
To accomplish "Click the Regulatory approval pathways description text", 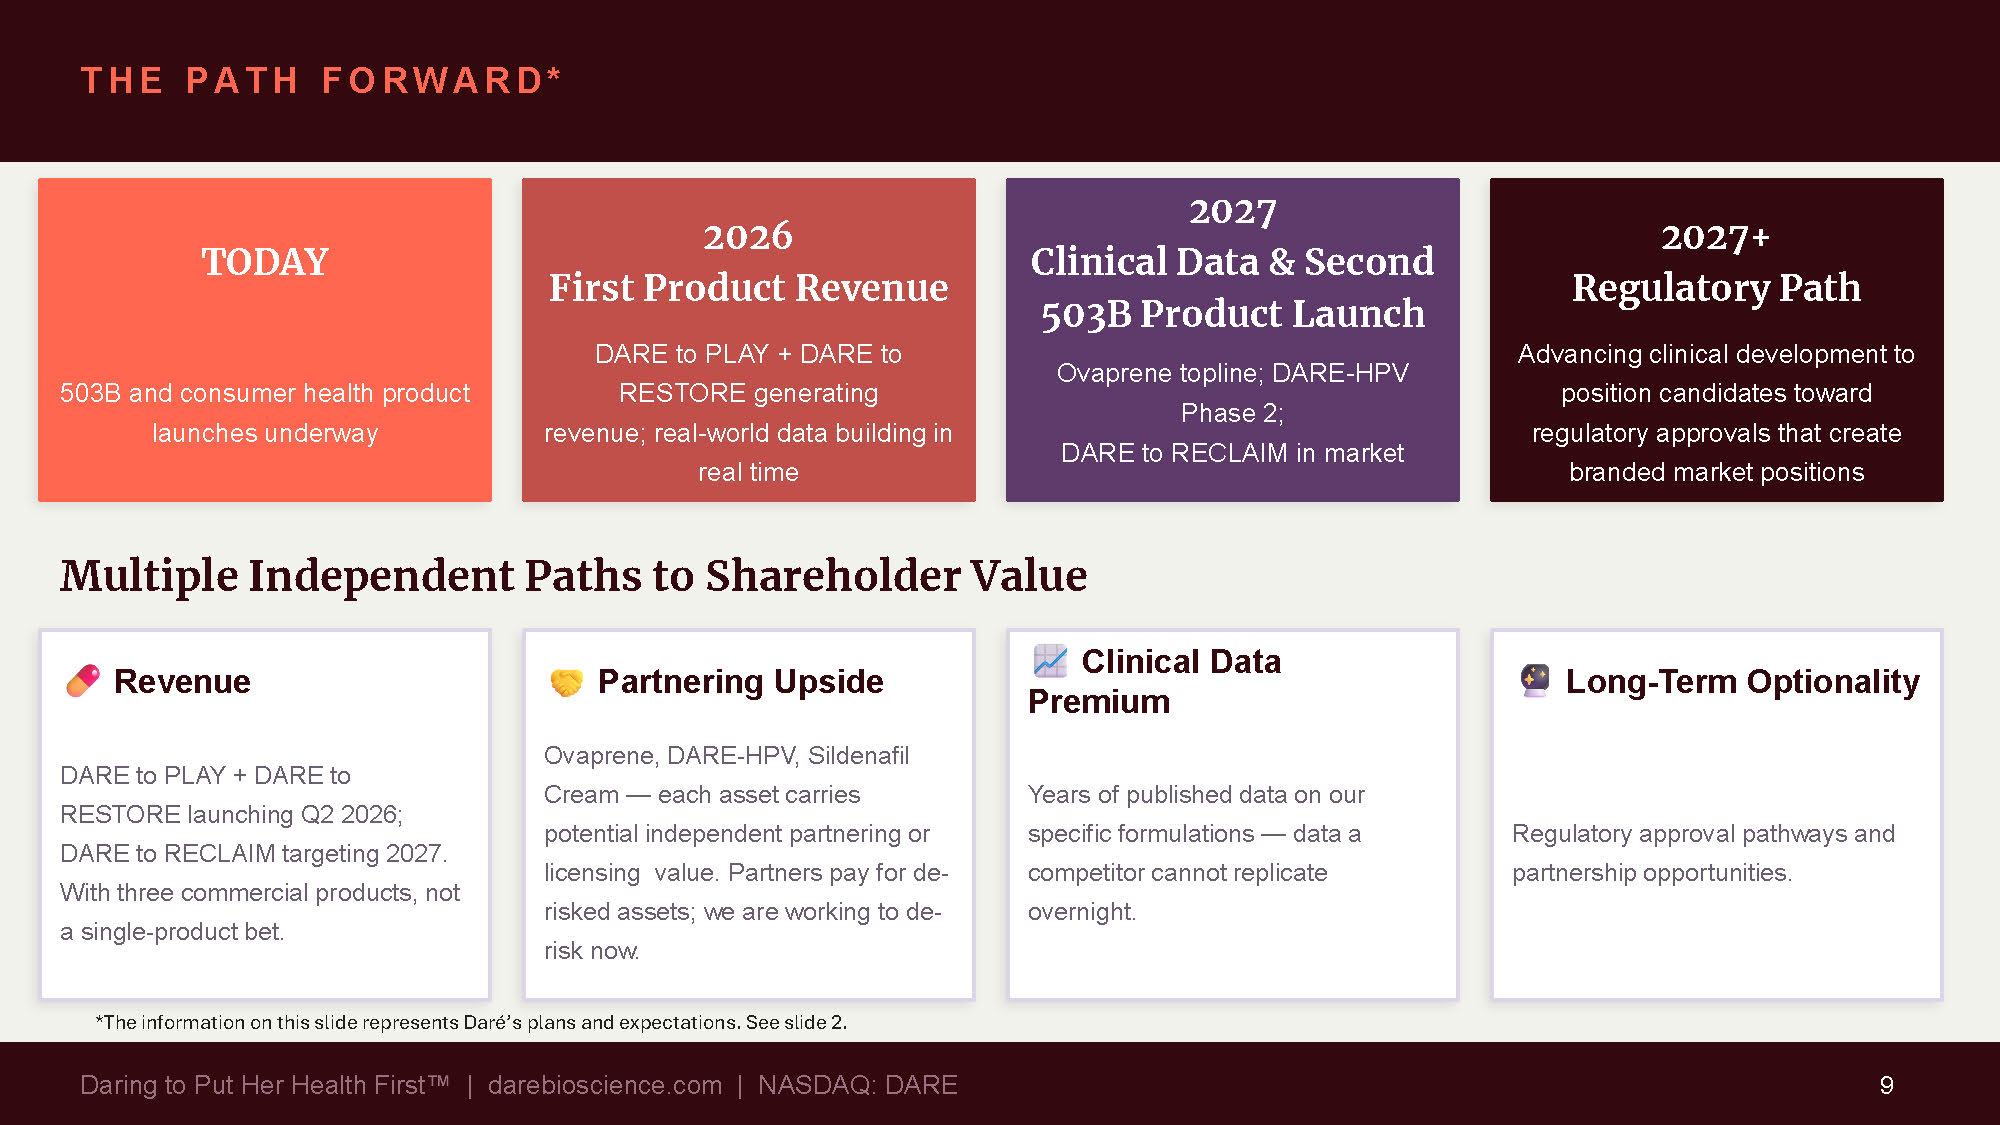I will tap(1702, 853).
